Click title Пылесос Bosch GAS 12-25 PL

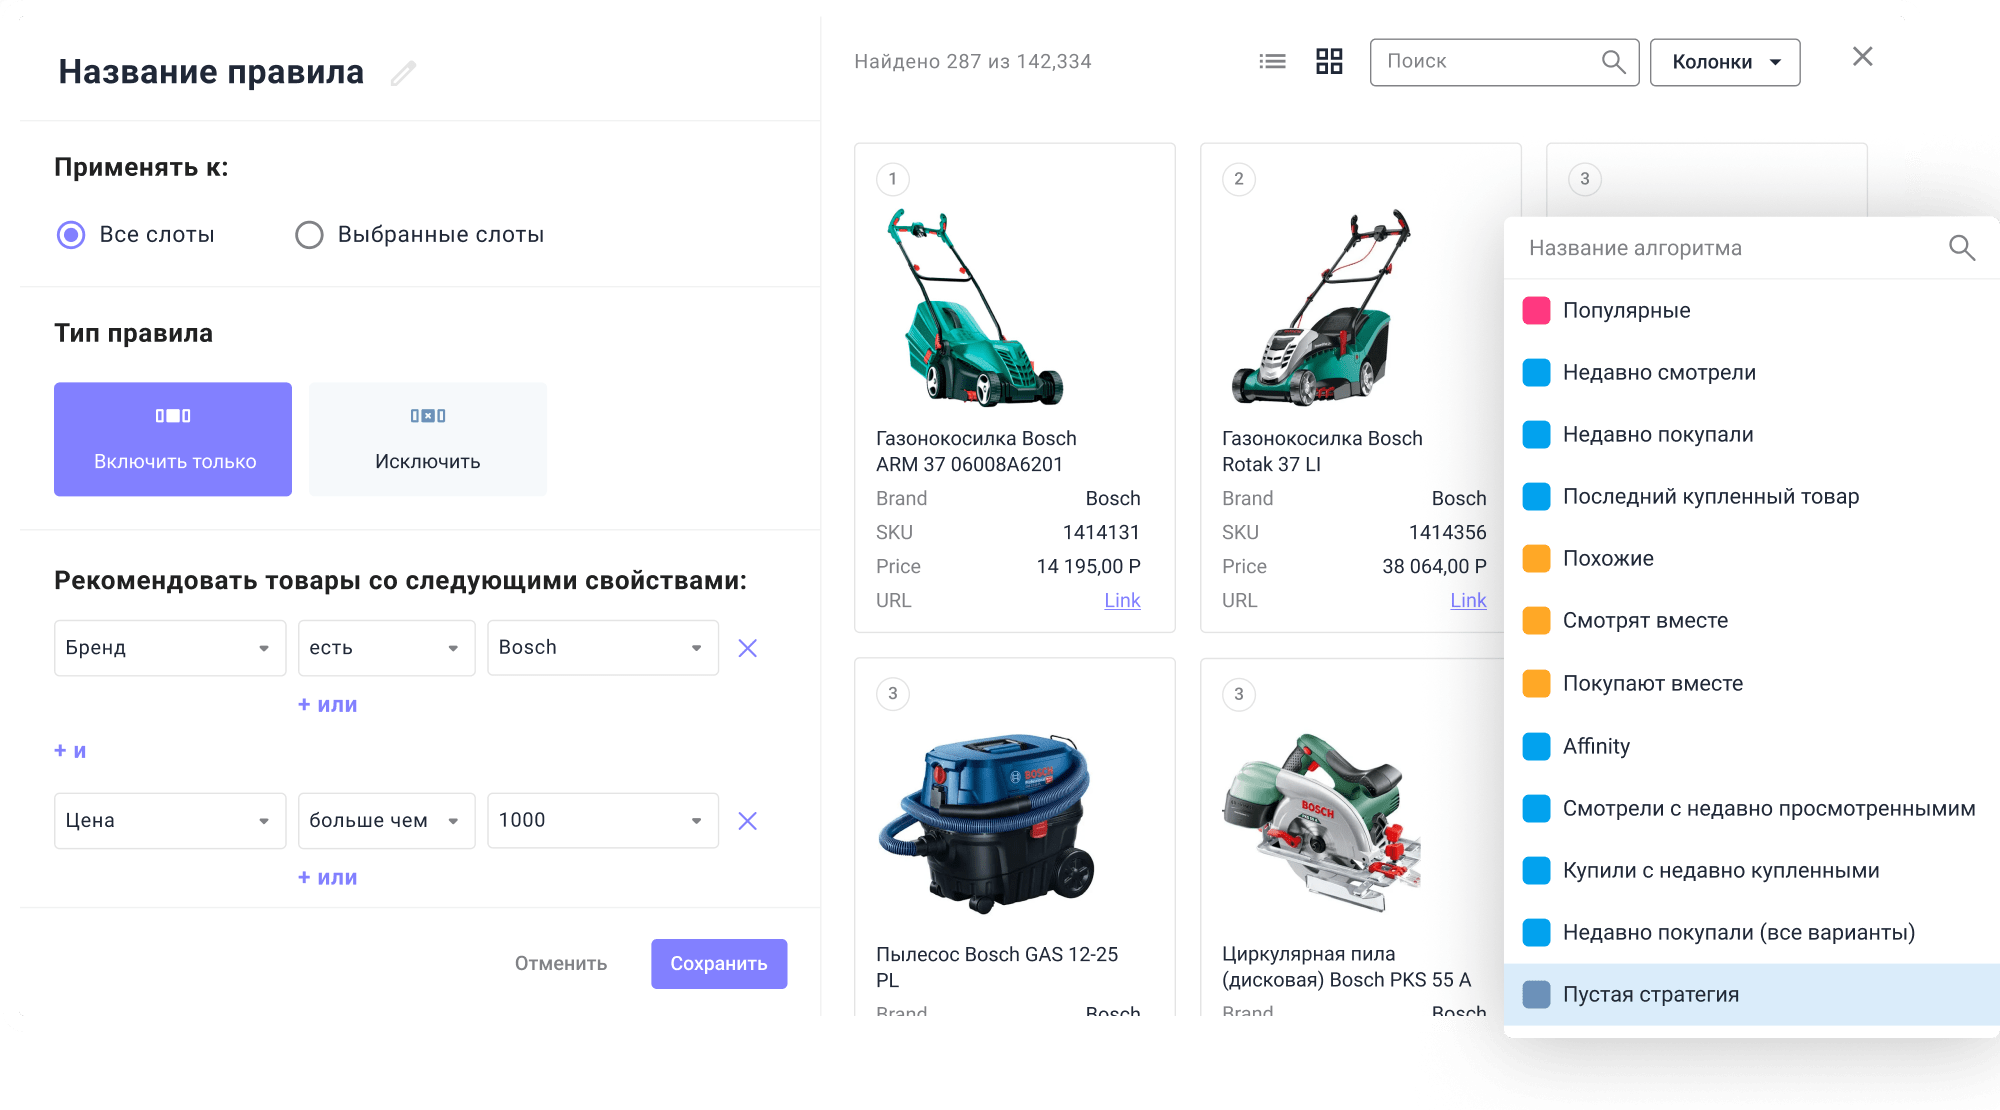pyautogui.click(x=997, y=967)
